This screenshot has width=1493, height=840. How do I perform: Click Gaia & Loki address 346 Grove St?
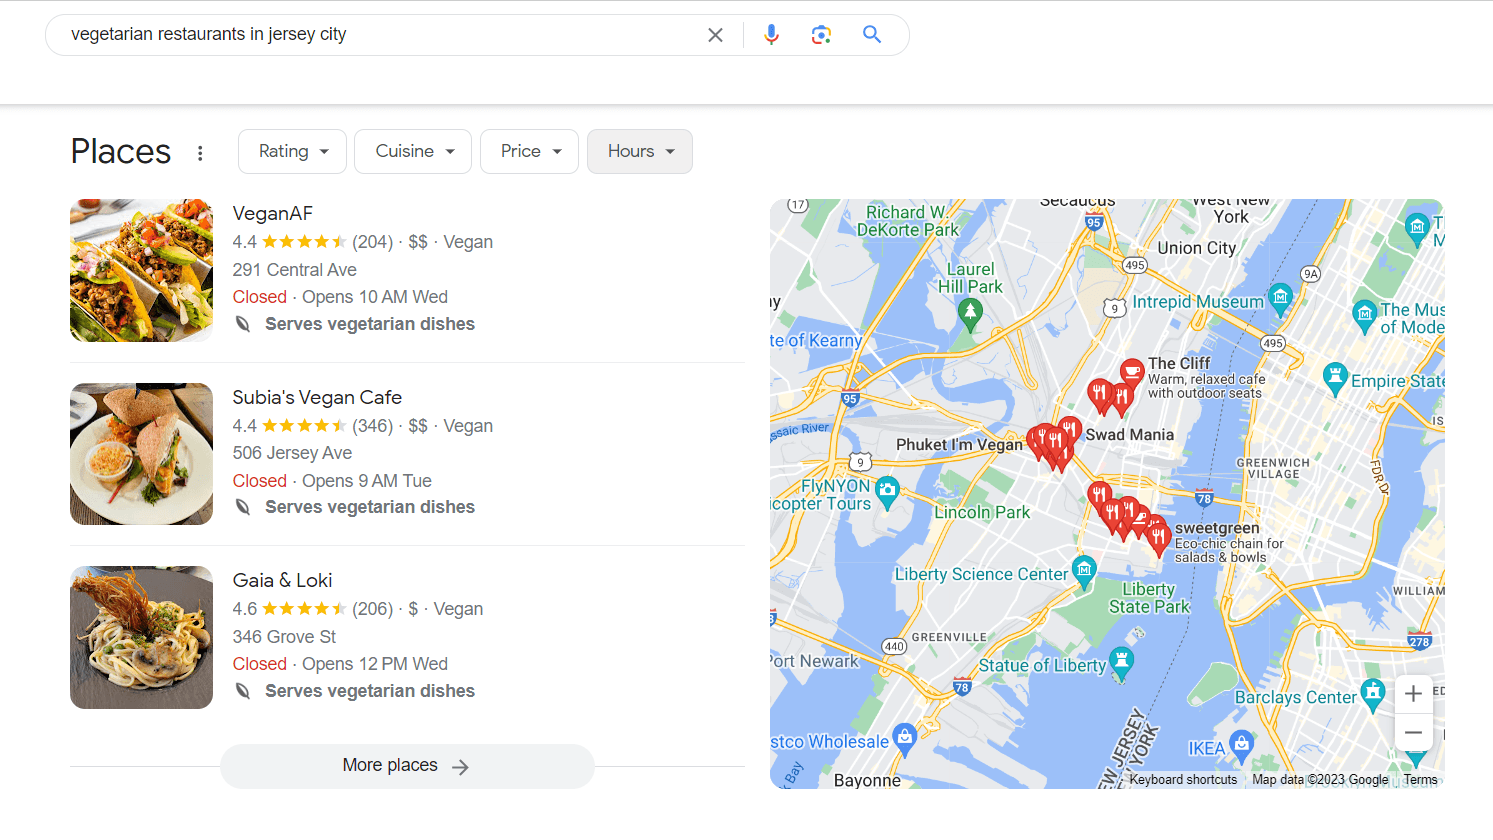pyautogui.click(x=284, y=637)
